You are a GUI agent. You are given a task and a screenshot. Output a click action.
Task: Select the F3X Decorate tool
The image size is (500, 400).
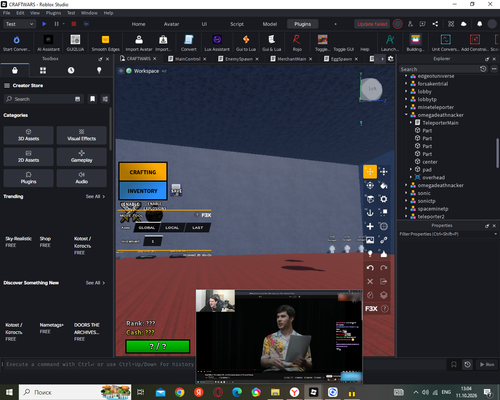click(x=384, y=254)
